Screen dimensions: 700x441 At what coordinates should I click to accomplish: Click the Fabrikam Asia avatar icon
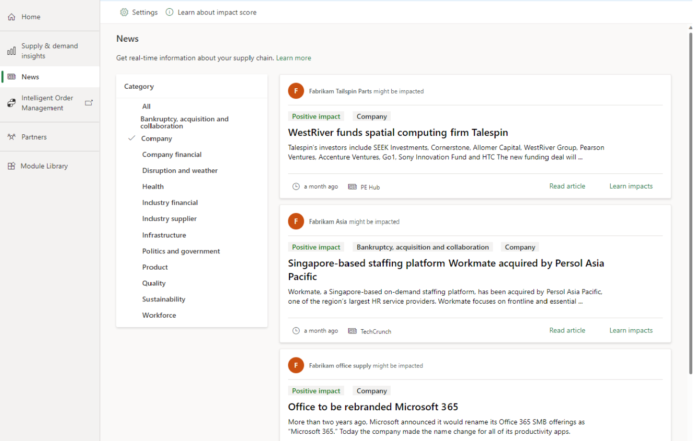[x=296, y=221]
